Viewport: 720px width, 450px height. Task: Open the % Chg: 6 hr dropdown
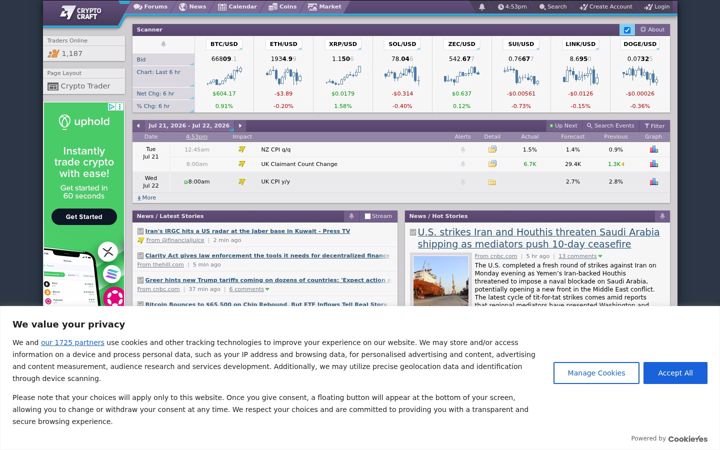(163, 106)
